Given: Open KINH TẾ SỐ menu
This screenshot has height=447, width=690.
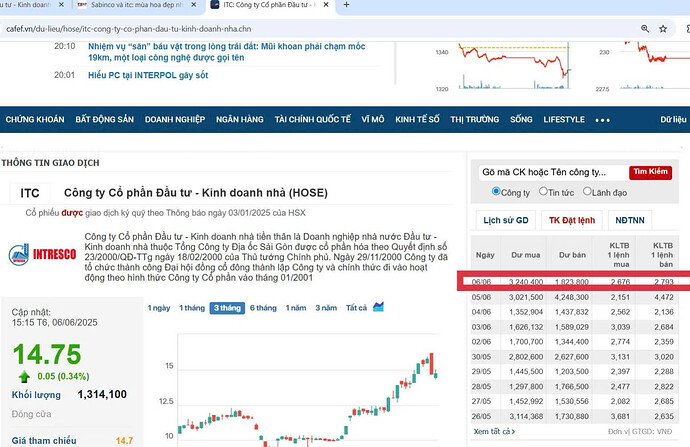Looking at the screenshot, I should point(417,120).
